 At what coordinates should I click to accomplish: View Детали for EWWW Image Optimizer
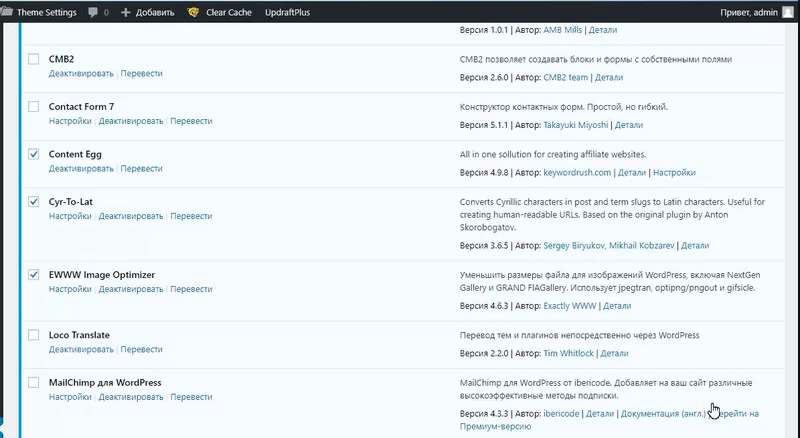pos(617,306)
